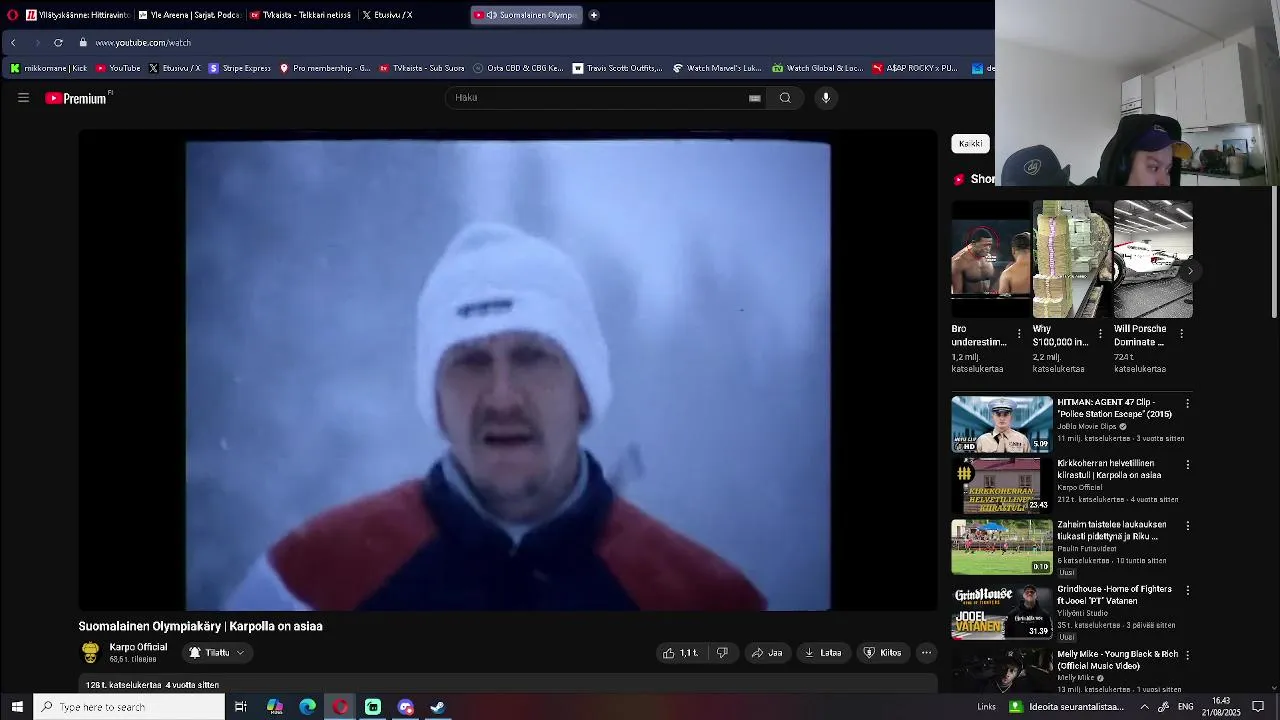
Task: Reload the page with the refresh icon
Action: pos(58,43)
